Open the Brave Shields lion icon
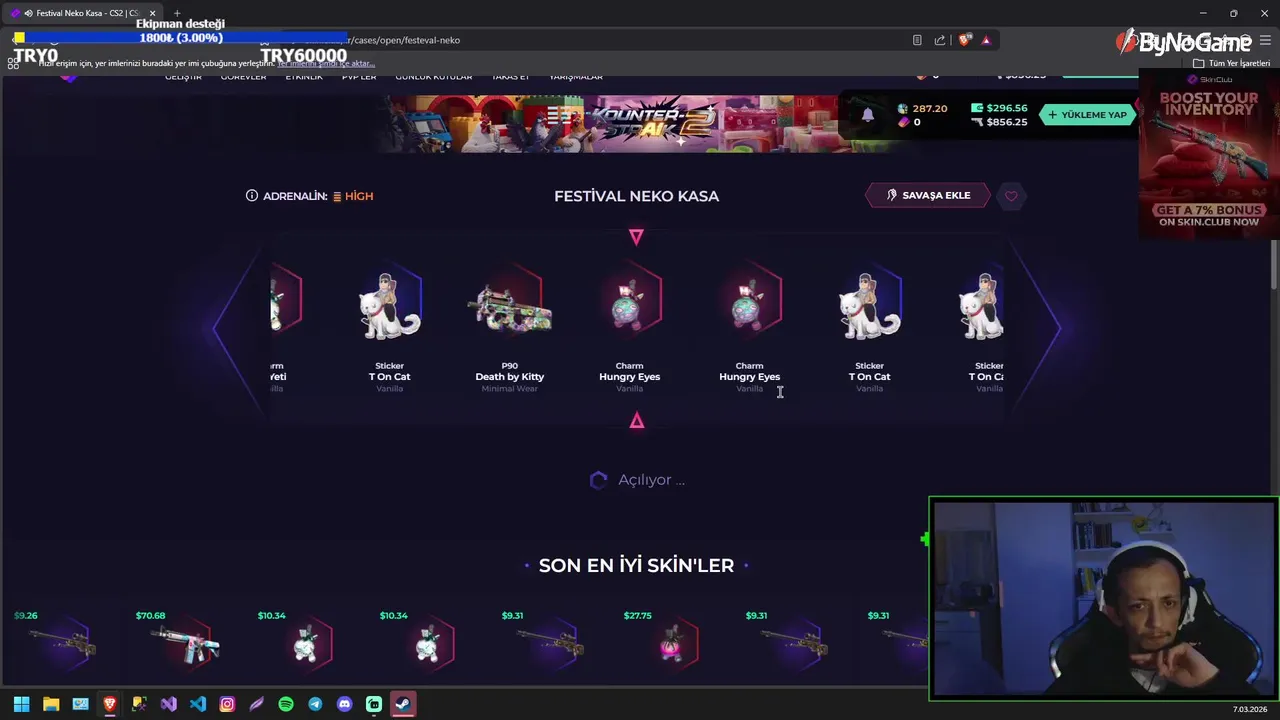1280x720 pixels. pos(964,40)
